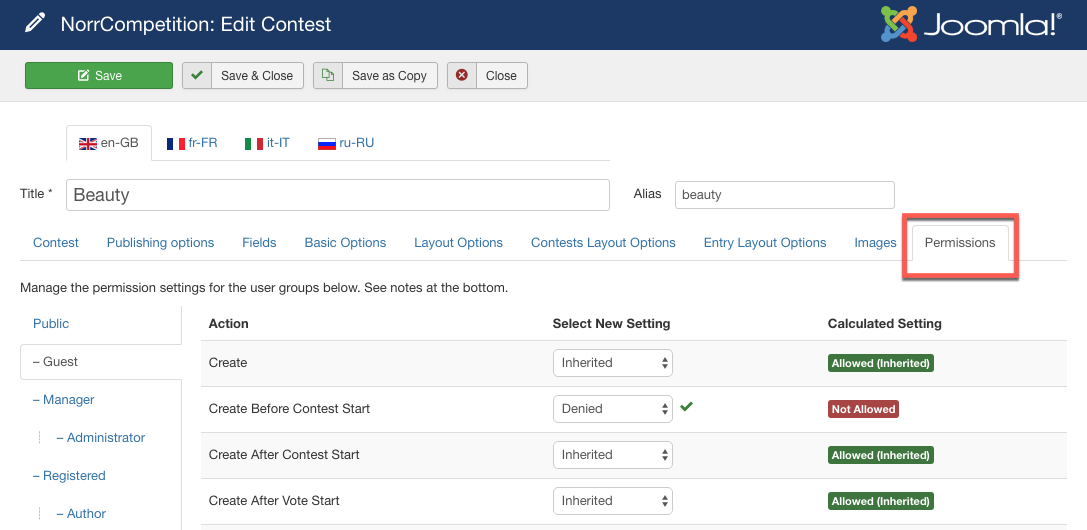The image size is (1087, 530).
Task: Click the red X Close icon
Action: point(461,76)
